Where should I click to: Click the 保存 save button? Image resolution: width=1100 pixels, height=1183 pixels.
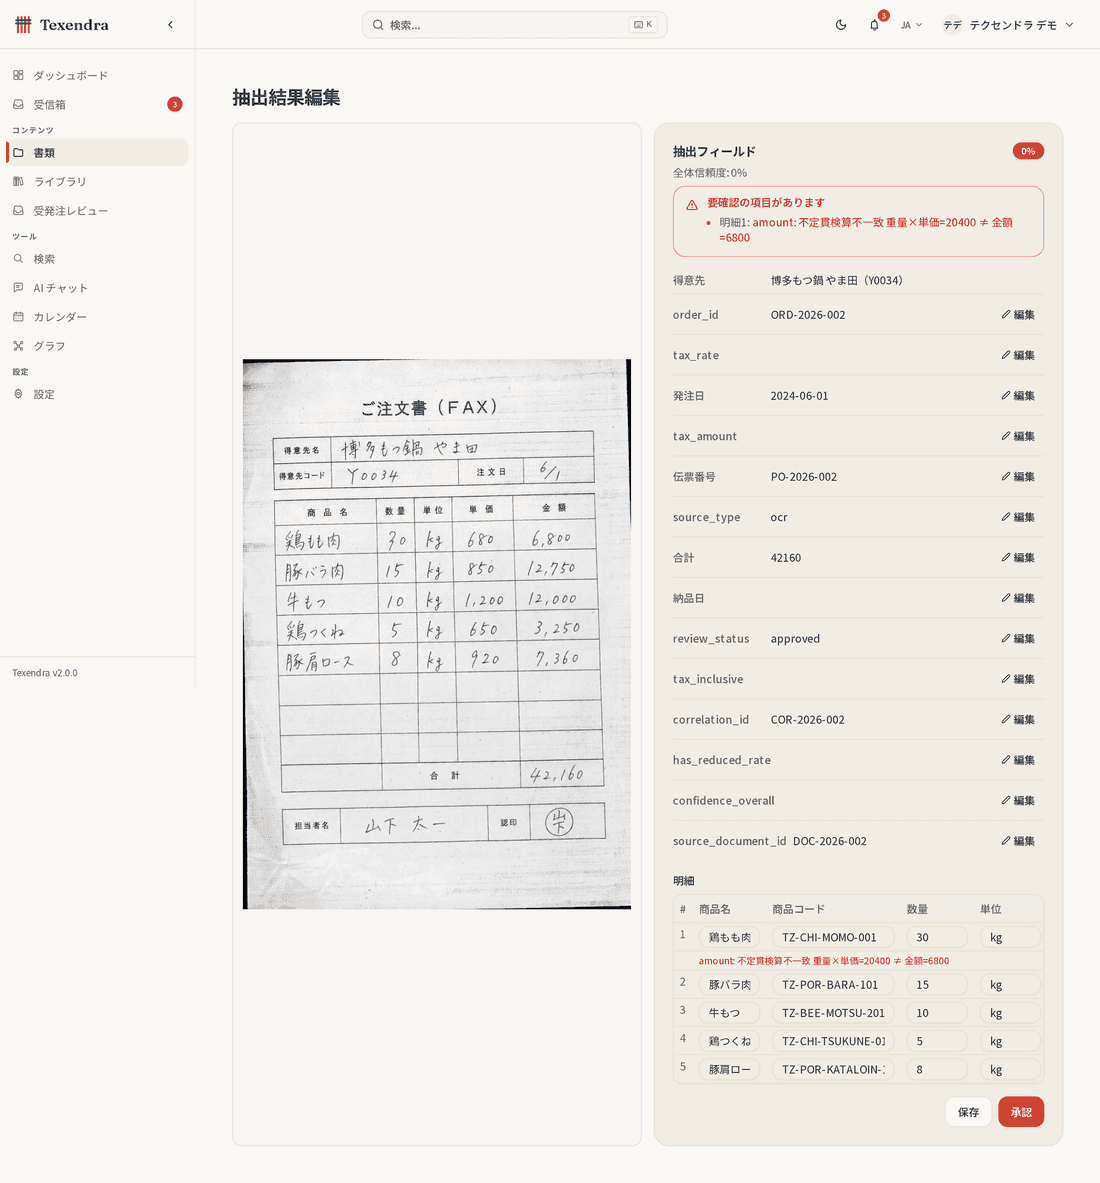[968, 1112]
